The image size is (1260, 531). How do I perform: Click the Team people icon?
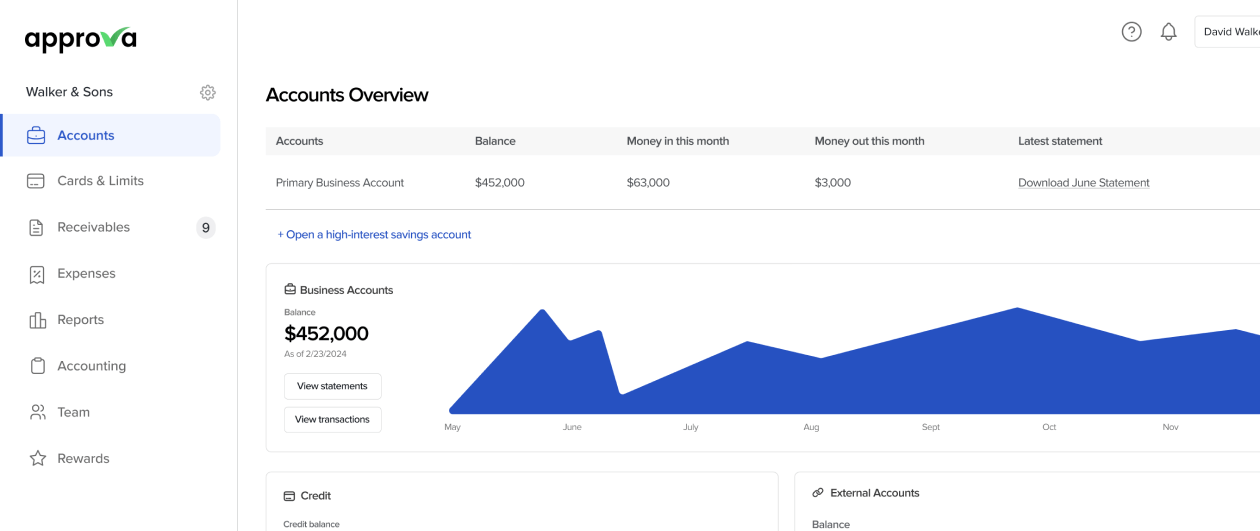(x=37, y=412)
